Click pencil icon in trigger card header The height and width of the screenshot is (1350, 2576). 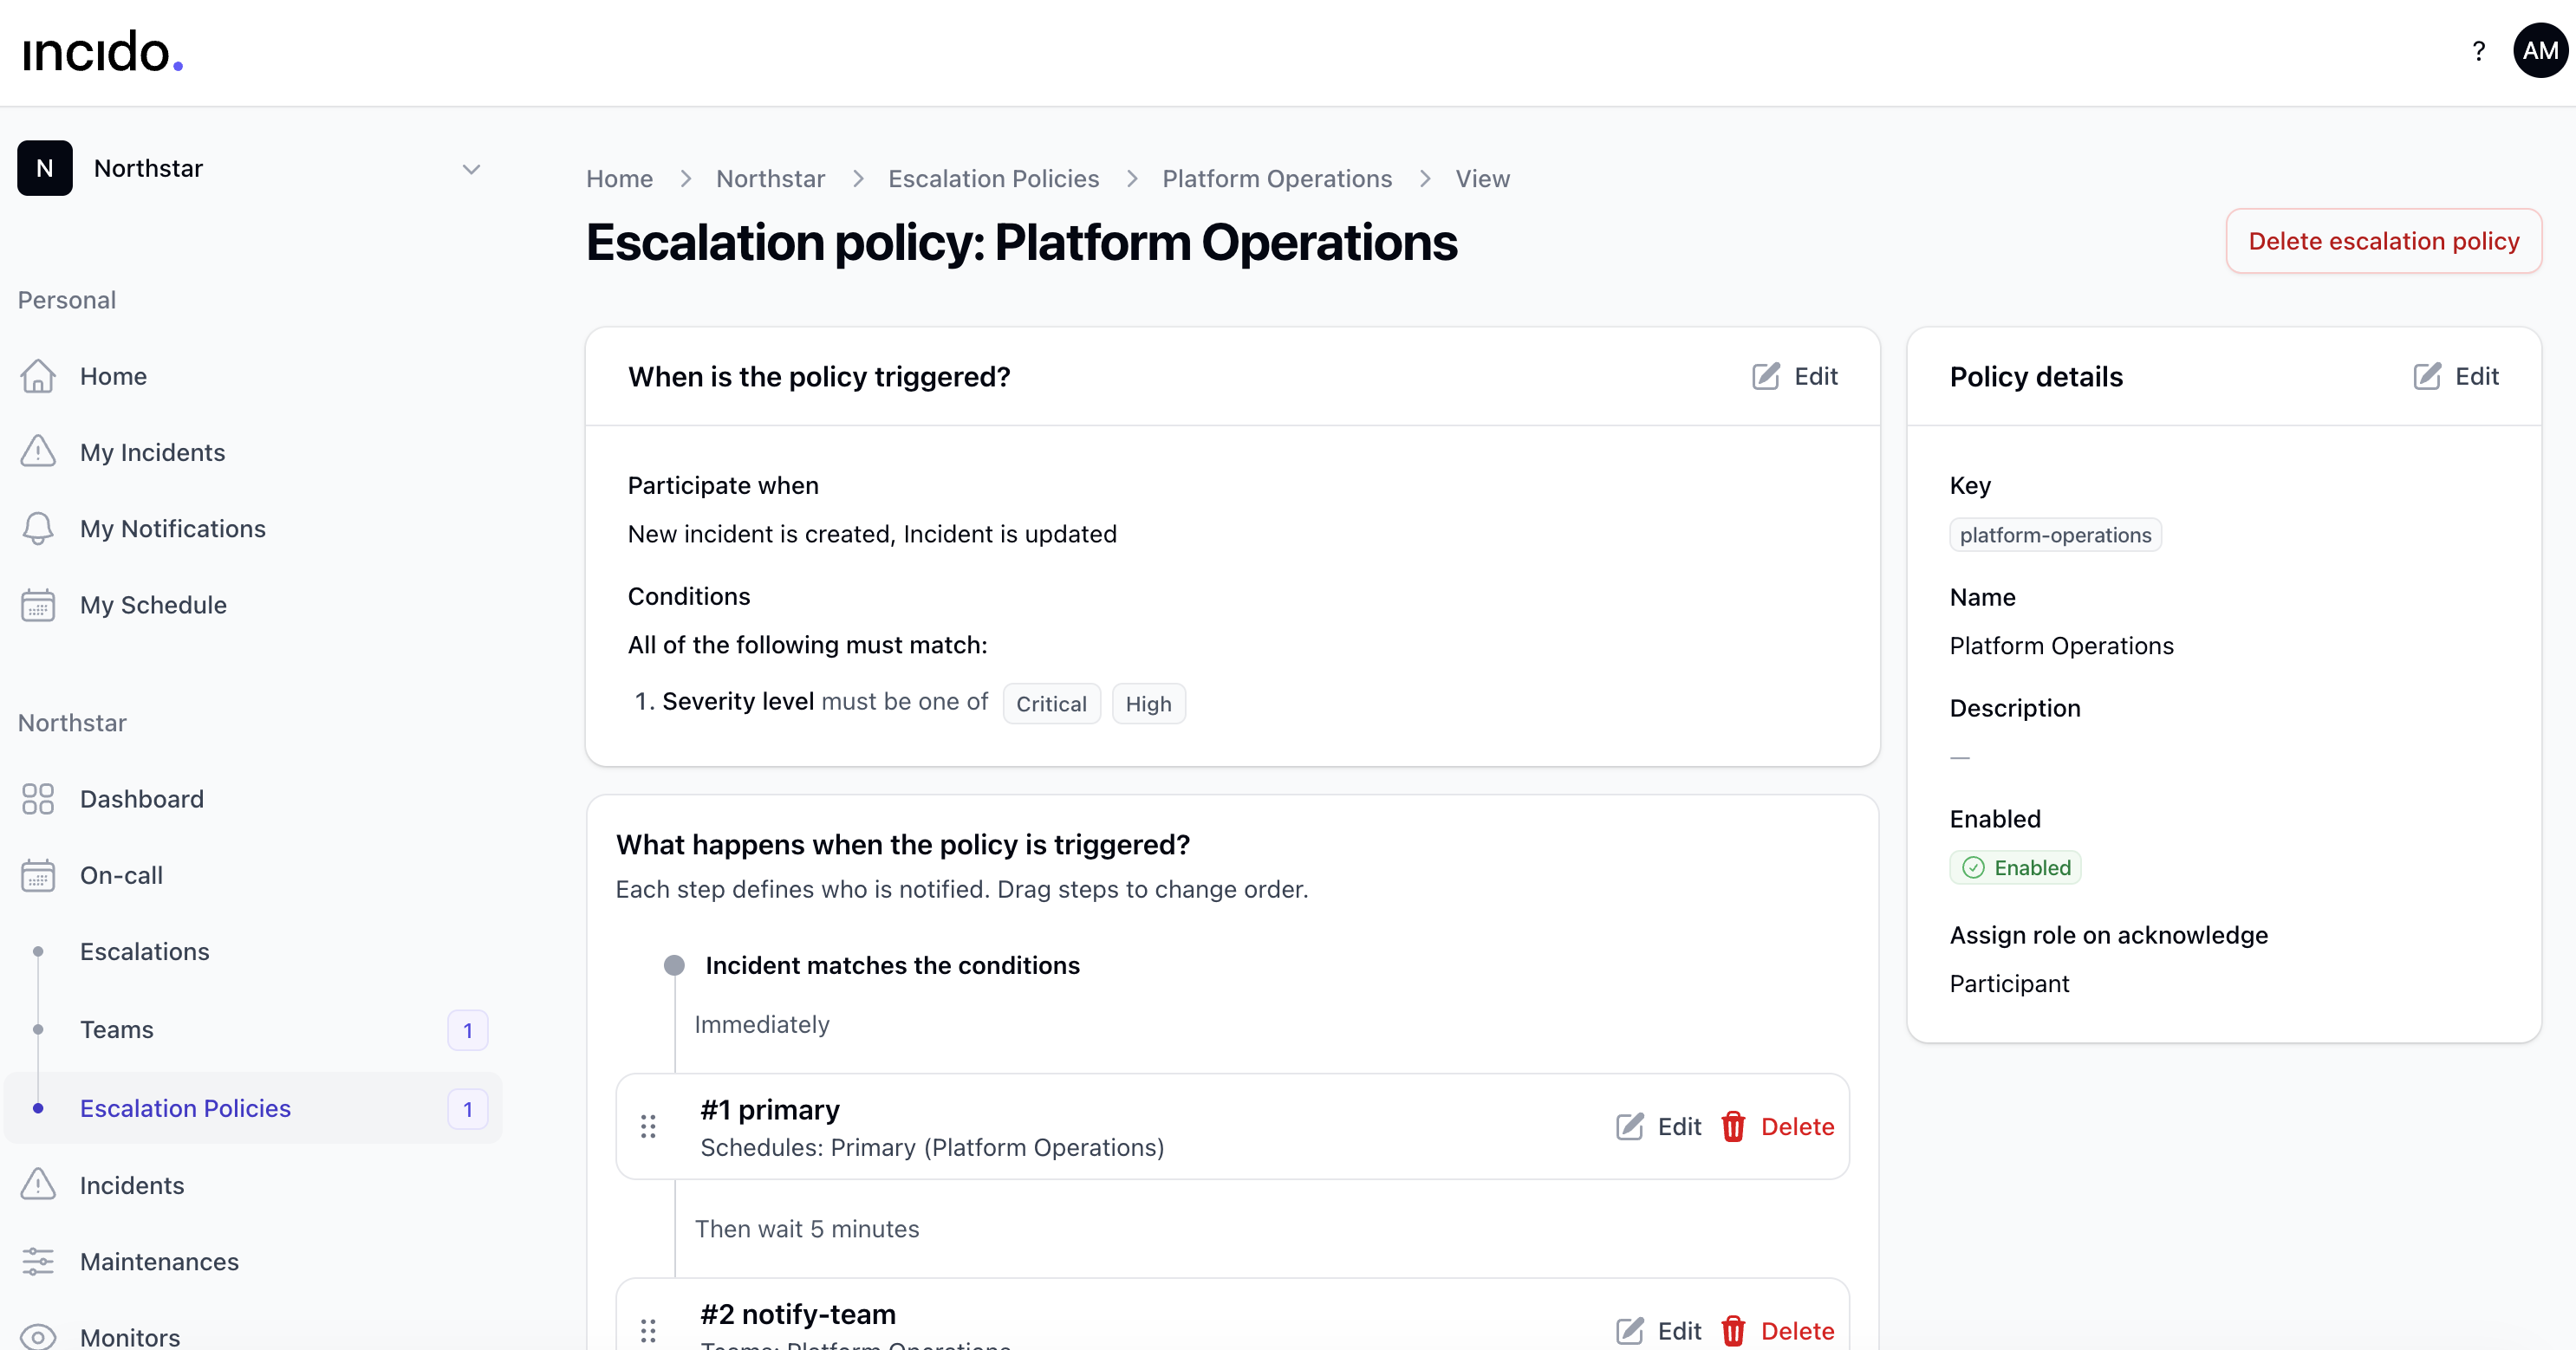(x=1766, y=376)
